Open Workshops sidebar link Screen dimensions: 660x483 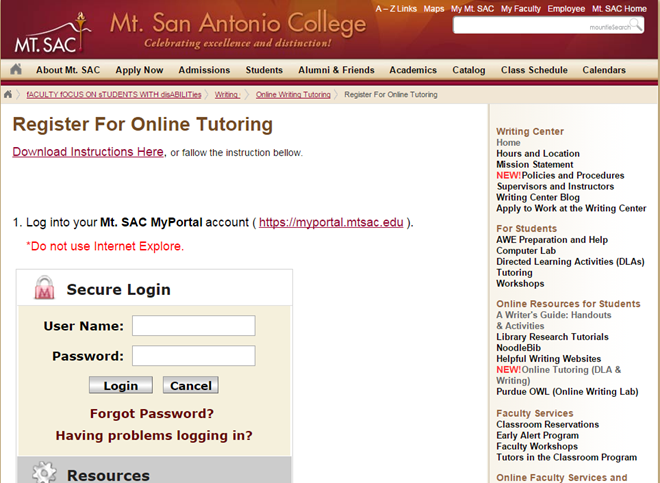click(x=520, y=283)
